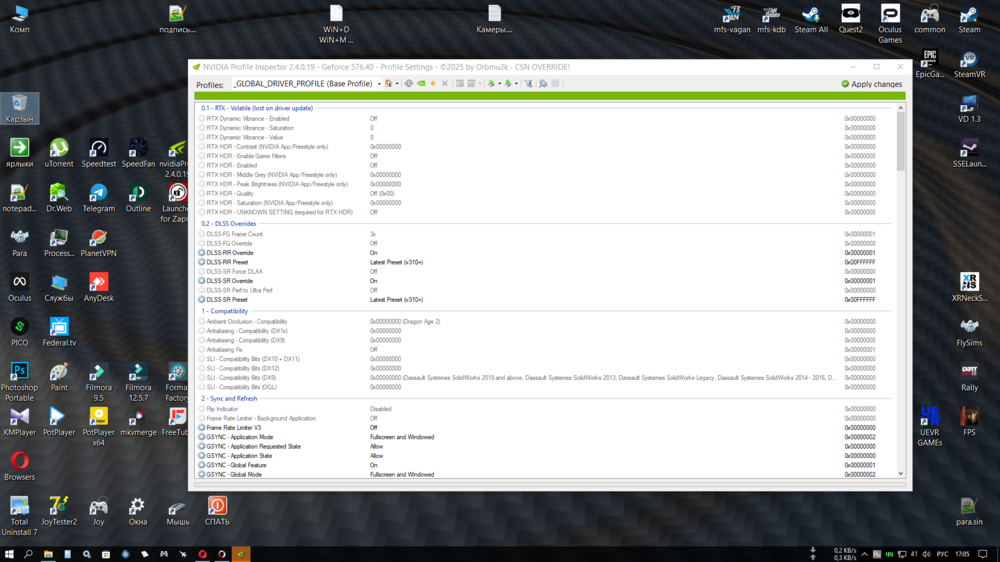Screen dimensions: 1000x562
Task: Open the PlanetVPN desktop icon
Action: tap(98, 242)
